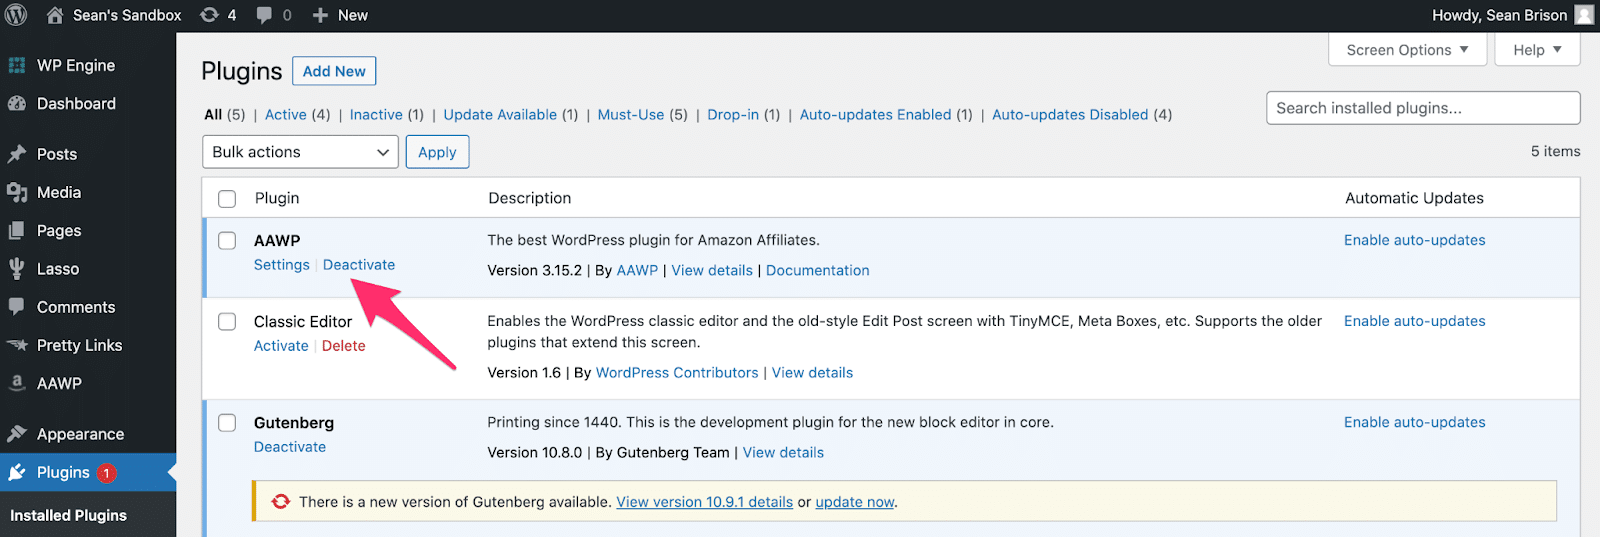Deactivate the Gutenberg plugin
This screenshot has height=537, width=1600.
(x=290, y=447)
